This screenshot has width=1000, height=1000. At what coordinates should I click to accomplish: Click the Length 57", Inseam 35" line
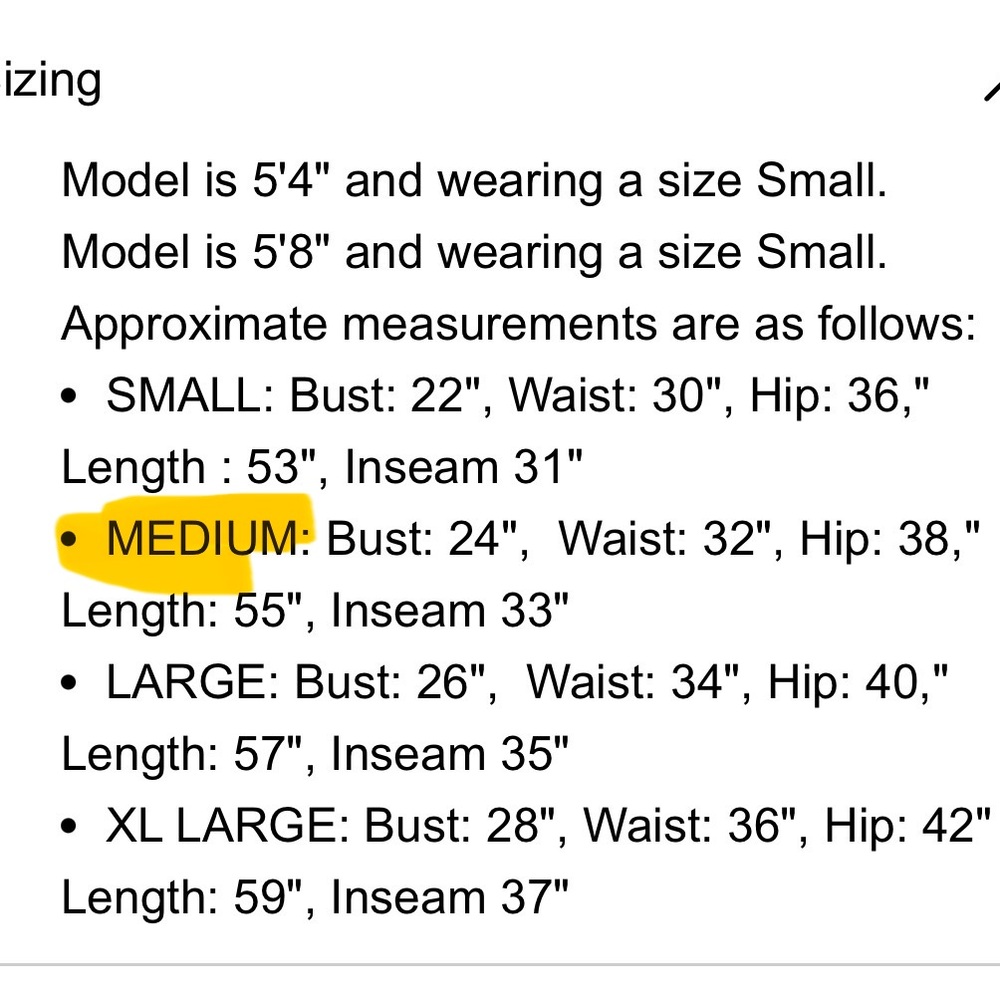pos(314,754)
